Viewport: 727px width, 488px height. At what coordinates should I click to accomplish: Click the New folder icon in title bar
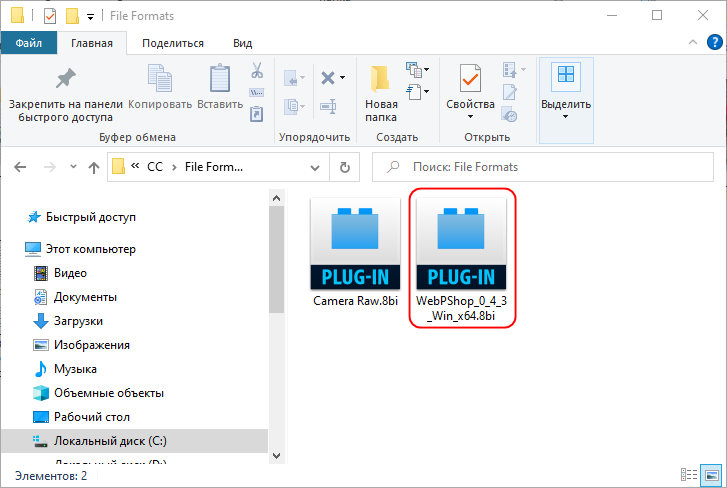[72, 16]
